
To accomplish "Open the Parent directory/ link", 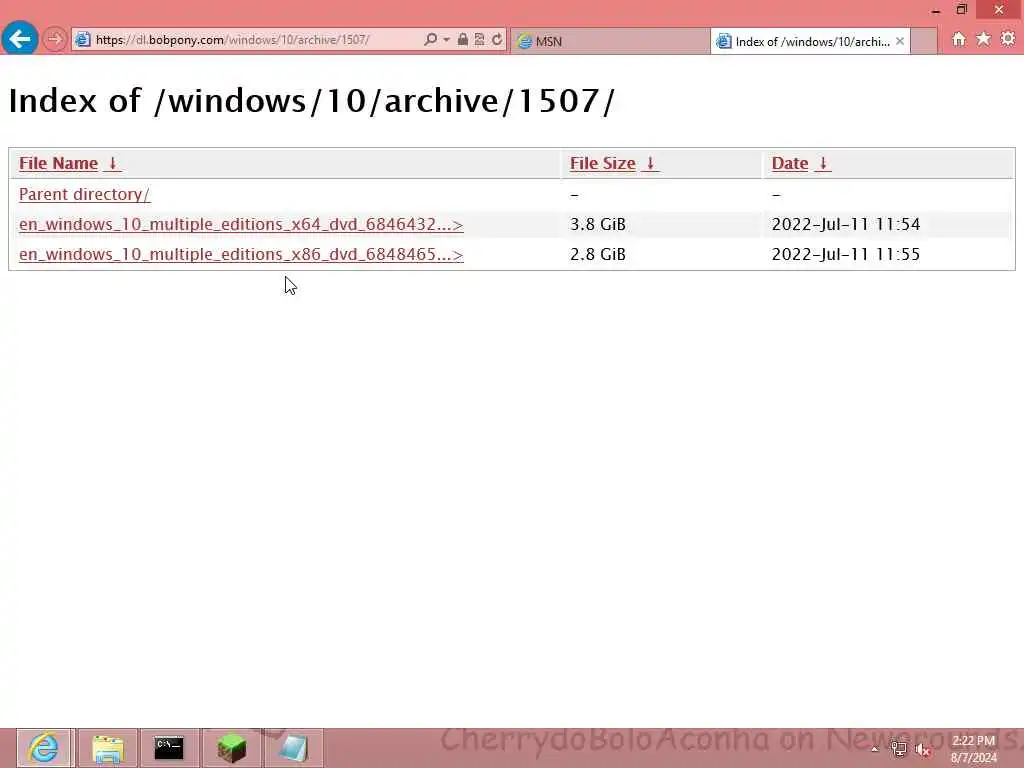I will click(84, 194).
